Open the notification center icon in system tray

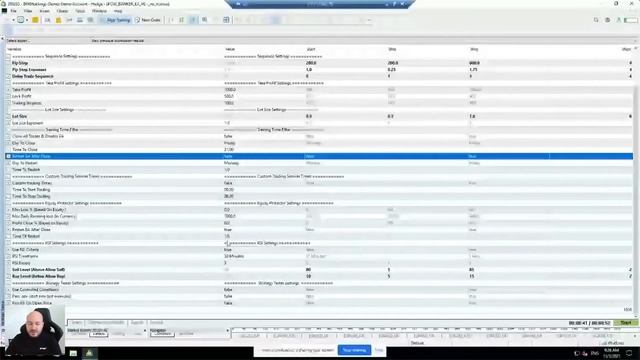point(629,353)
